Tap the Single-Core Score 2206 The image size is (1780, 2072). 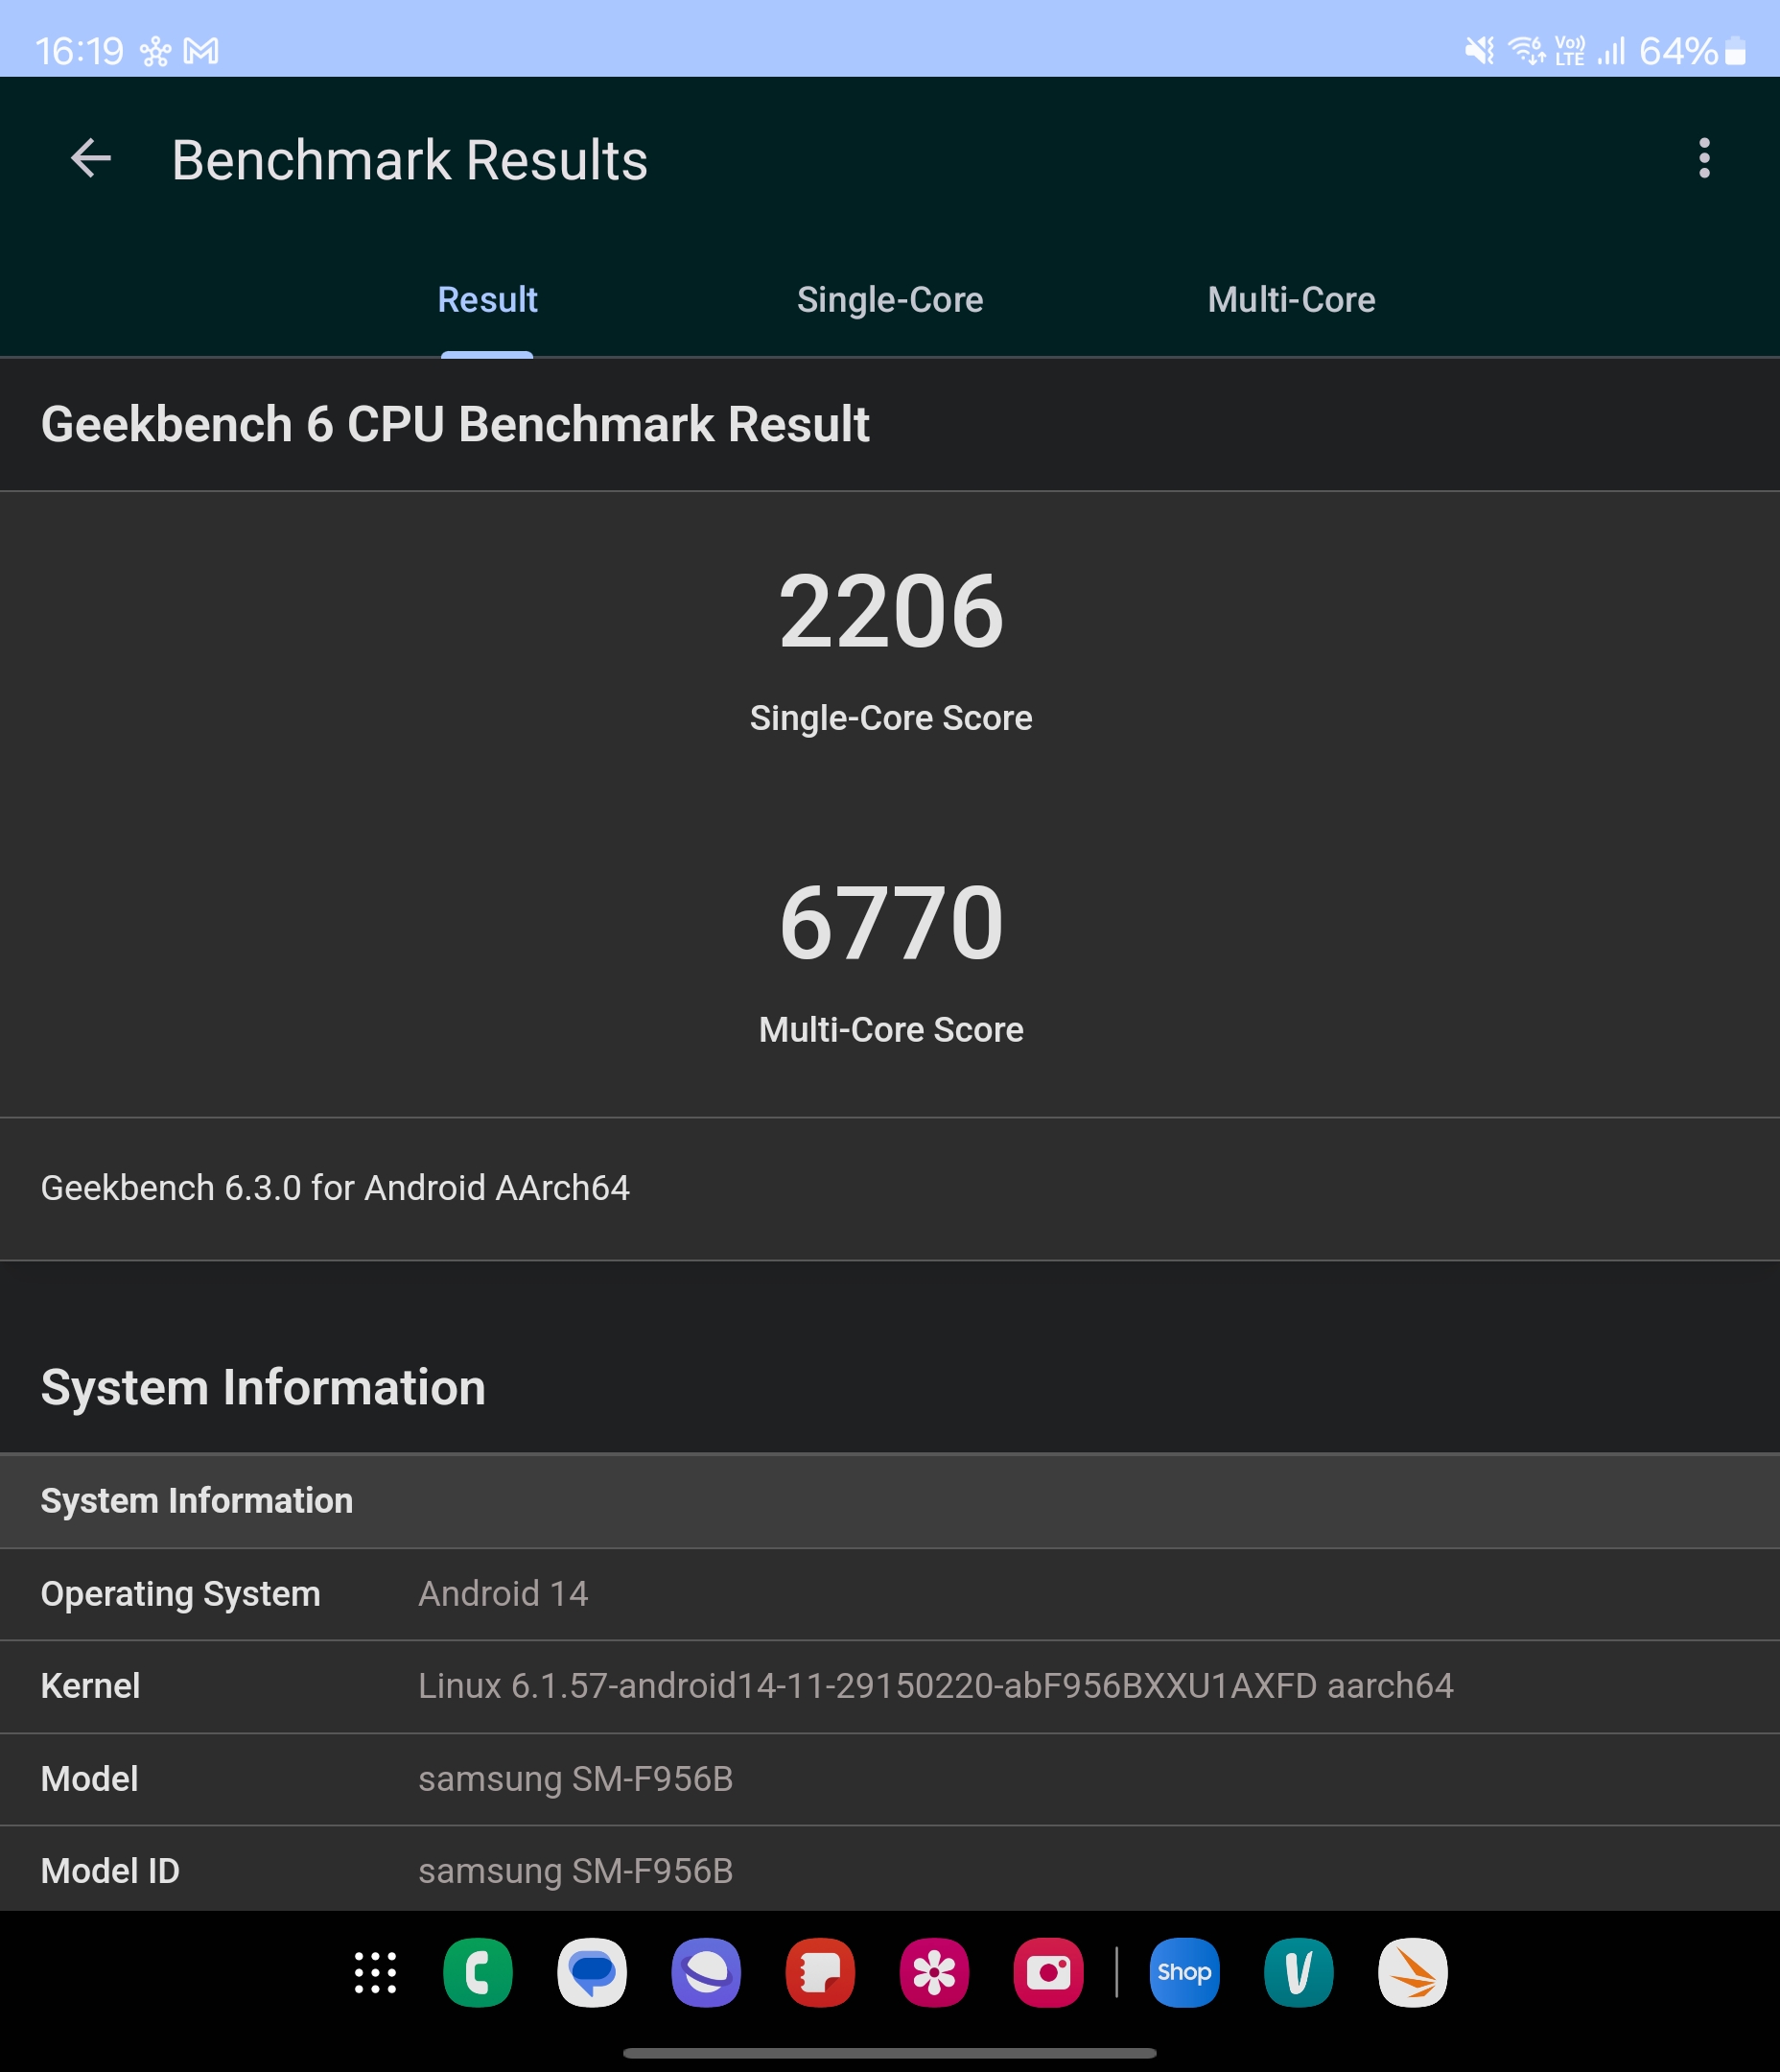(890, 612)
